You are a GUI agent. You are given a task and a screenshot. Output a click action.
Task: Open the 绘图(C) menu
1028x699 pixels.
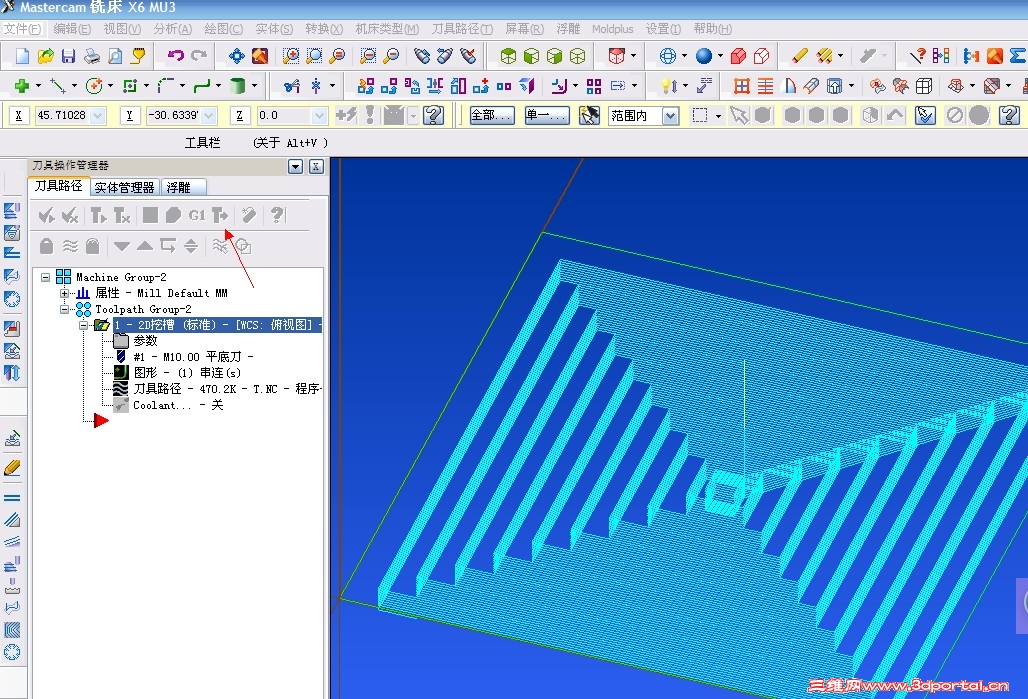pos(224,29)
